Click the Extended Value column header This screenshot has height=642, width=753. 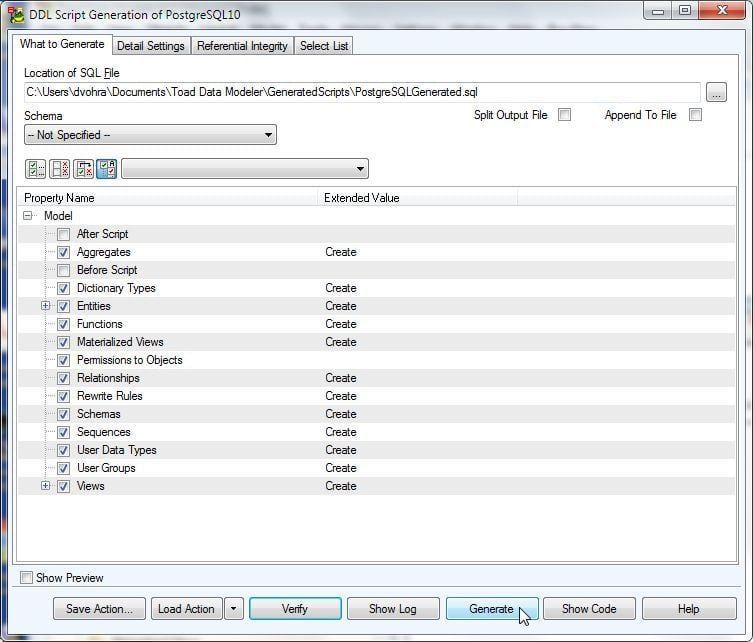point(417,198)
